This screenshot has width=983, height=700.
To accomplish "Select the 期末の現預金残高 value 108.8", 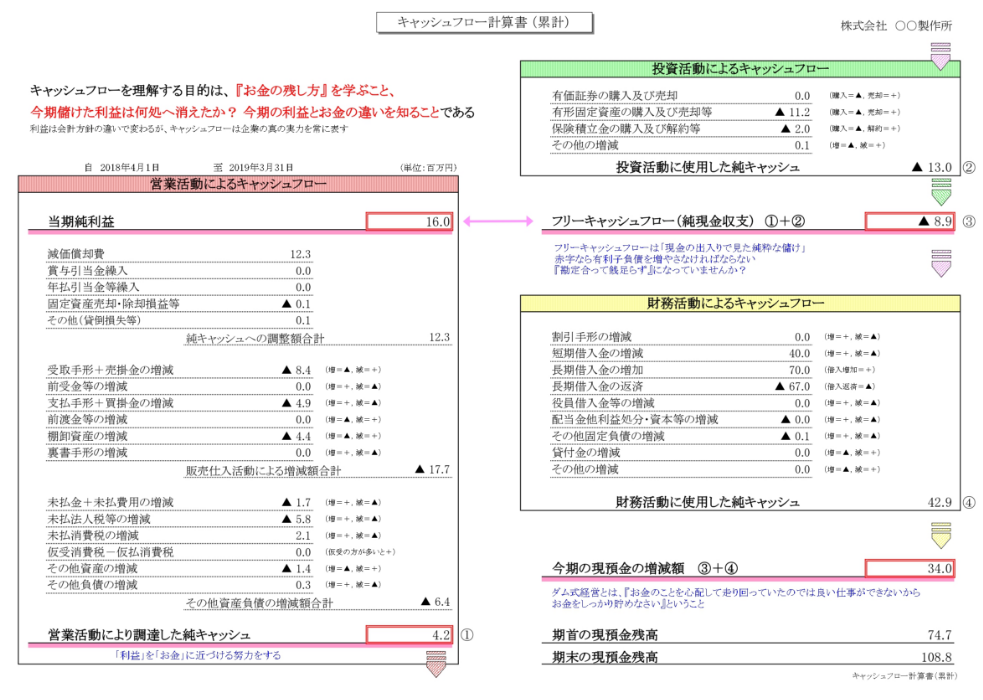I will tap(936, 657).
